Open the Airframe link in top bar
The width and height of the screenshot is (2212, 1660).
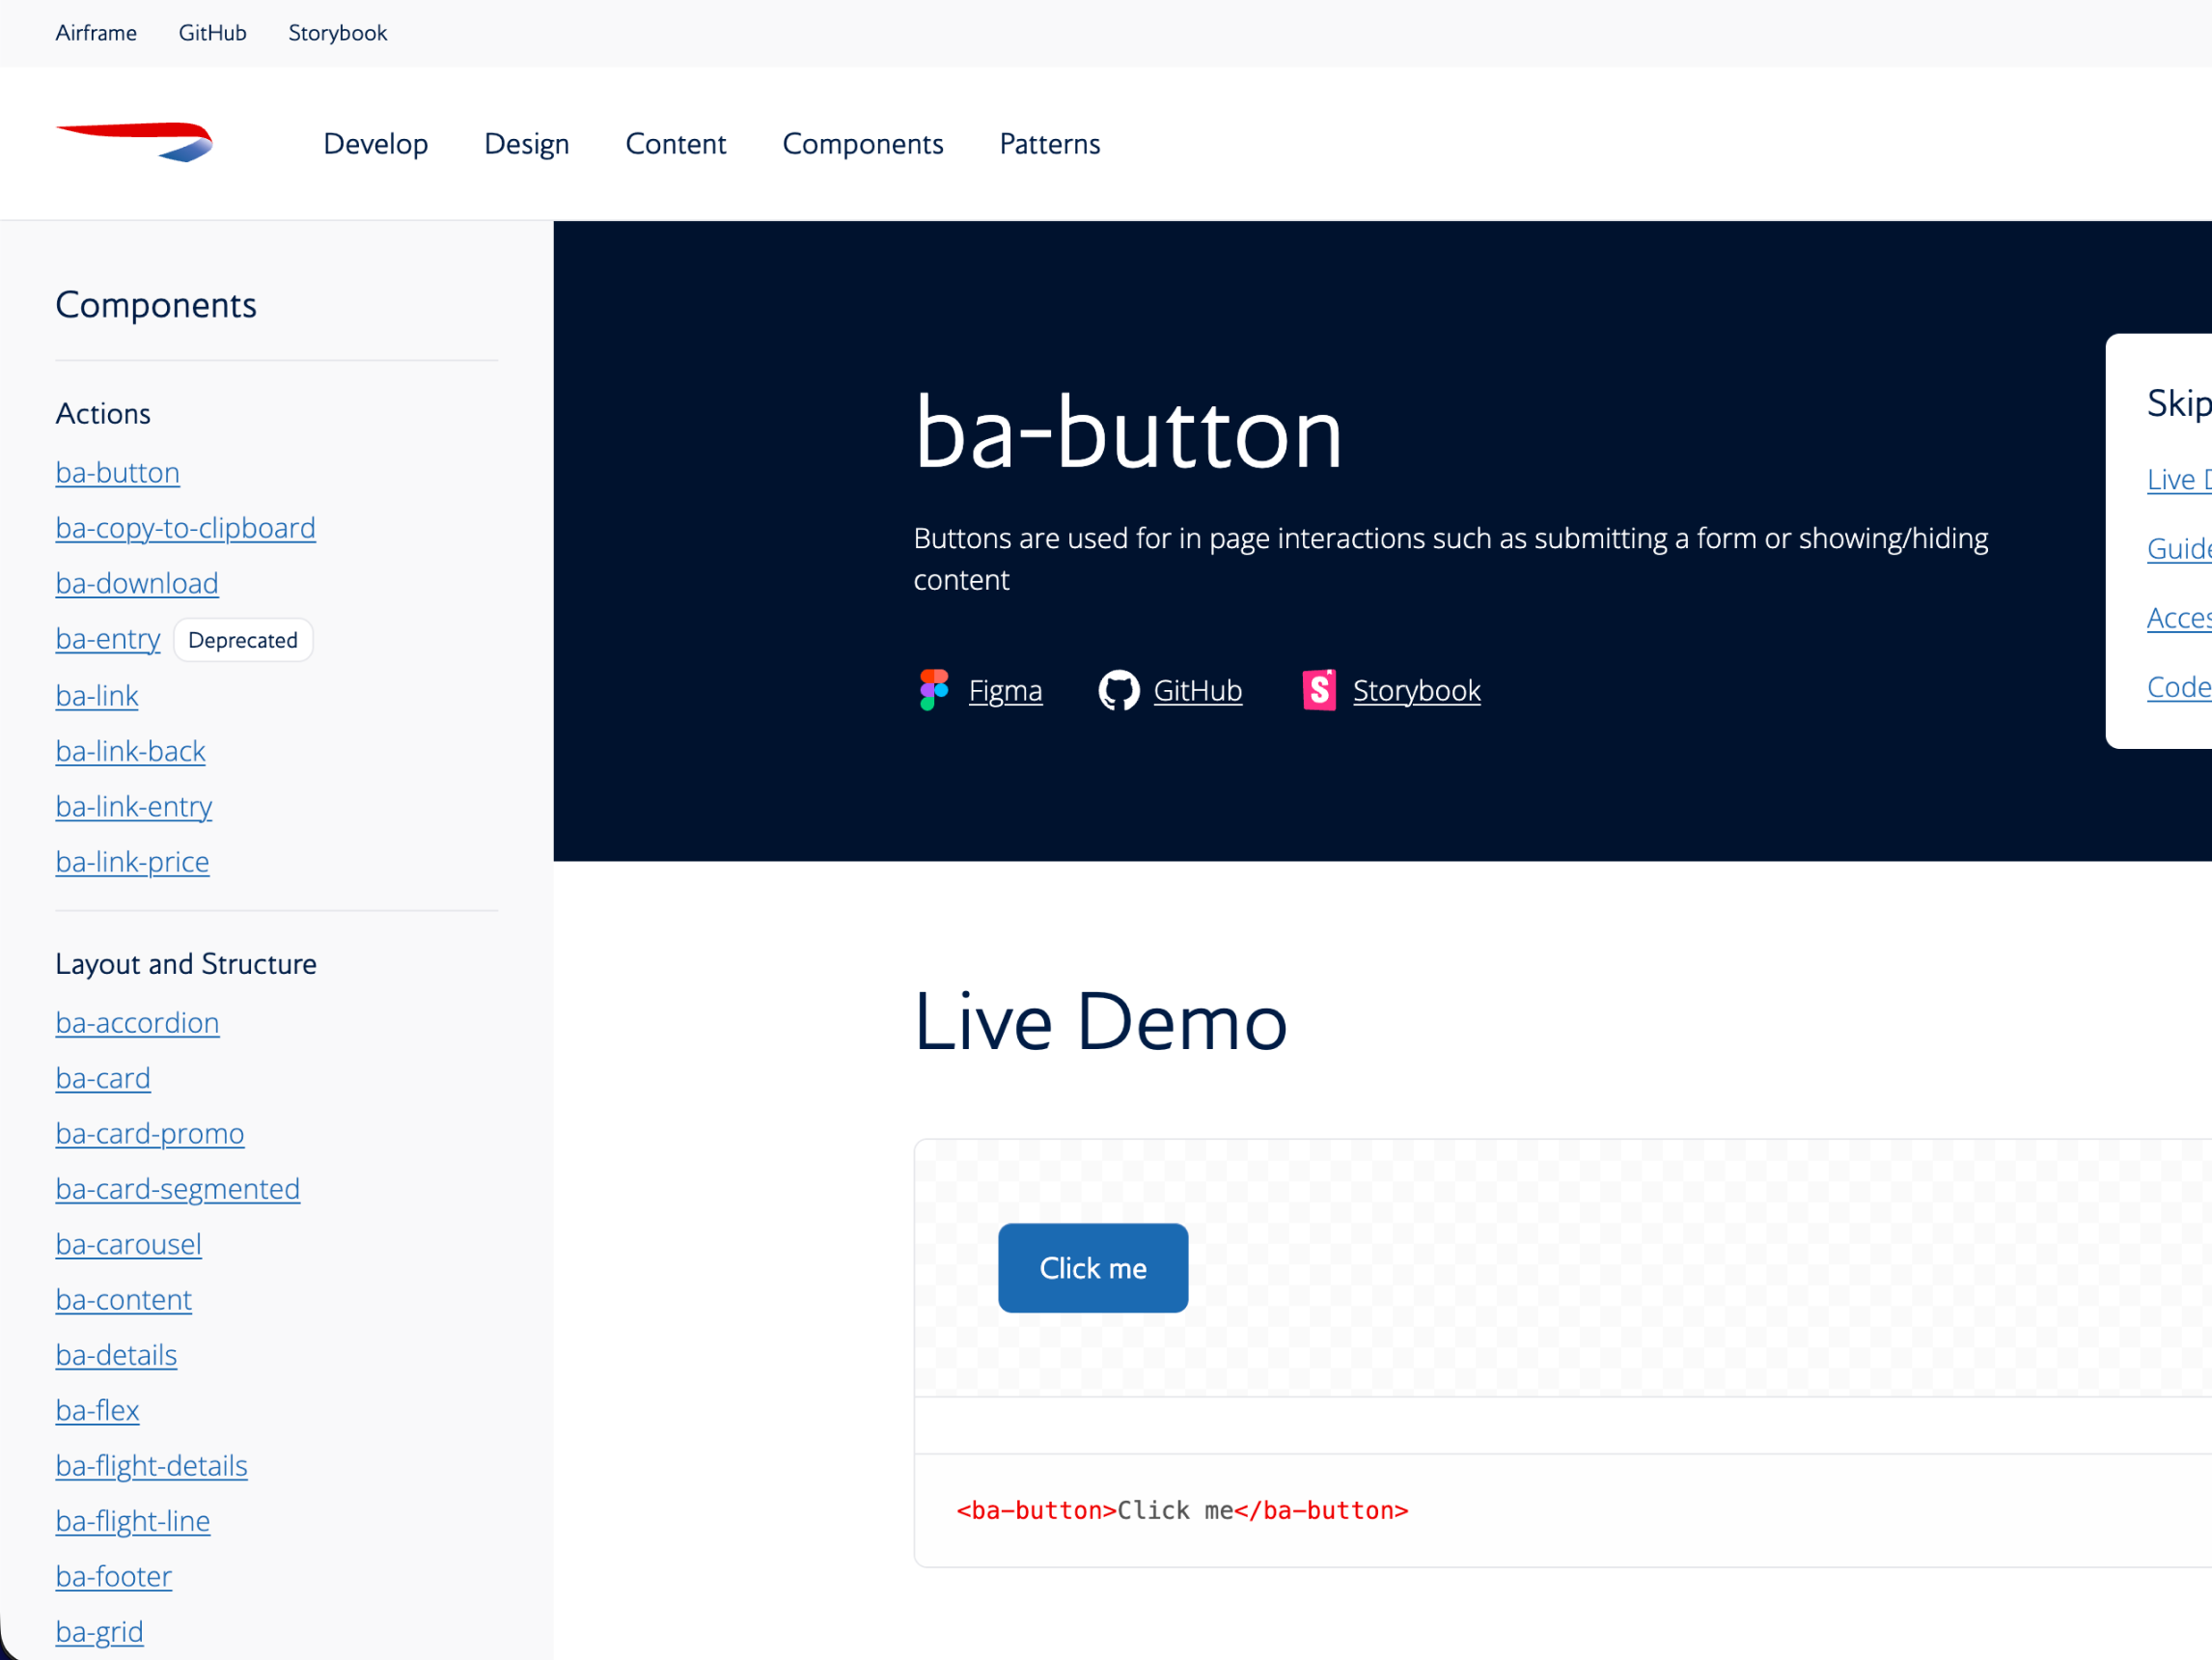coord(96,33)
